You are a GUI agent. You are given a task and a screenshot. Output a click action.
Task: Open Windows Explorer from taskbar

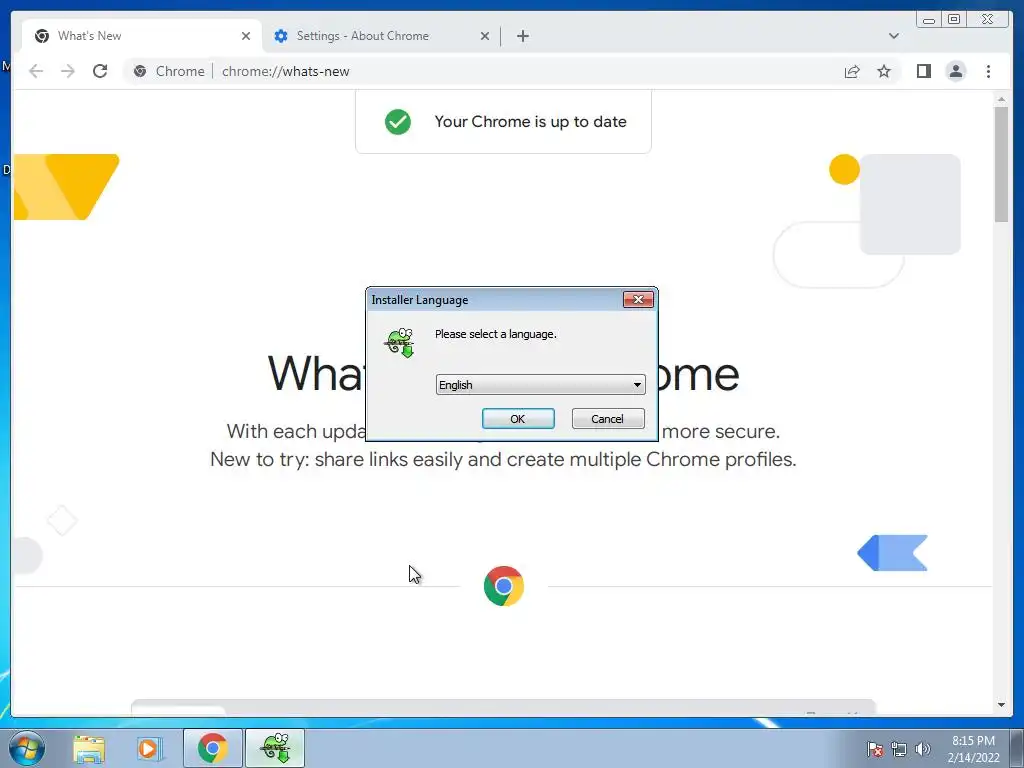pos(89,748)
